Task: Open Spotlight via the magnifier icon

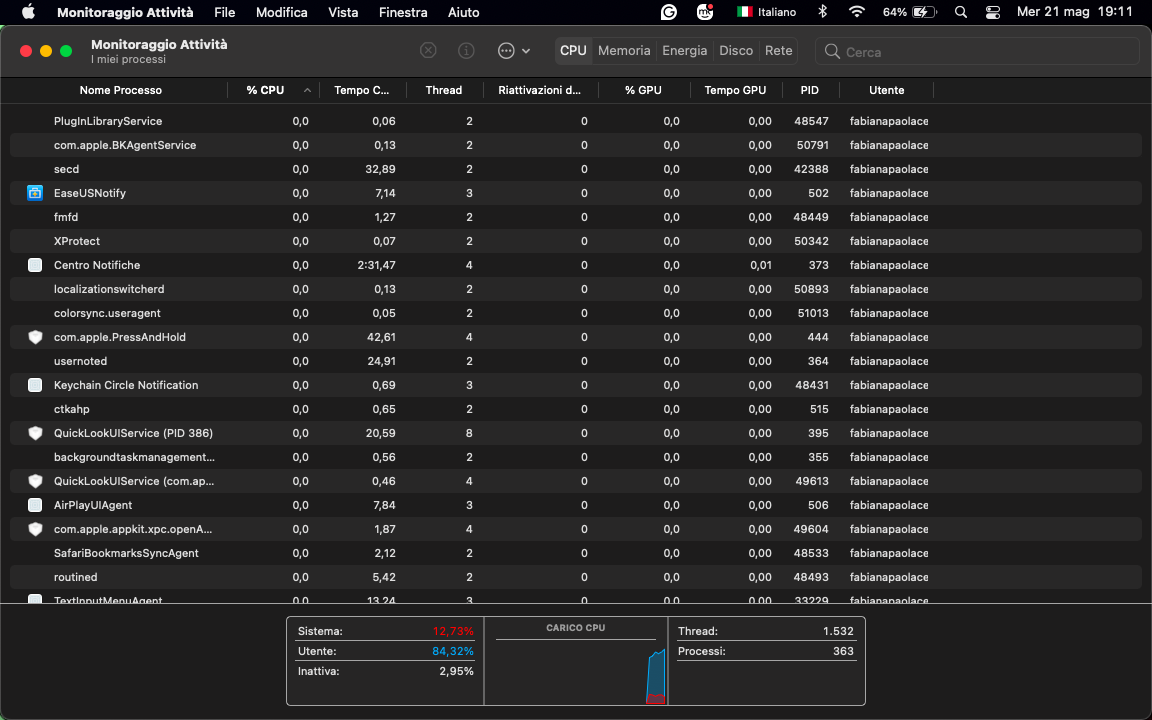Action: pyautogui.click(x=960, y=12)
